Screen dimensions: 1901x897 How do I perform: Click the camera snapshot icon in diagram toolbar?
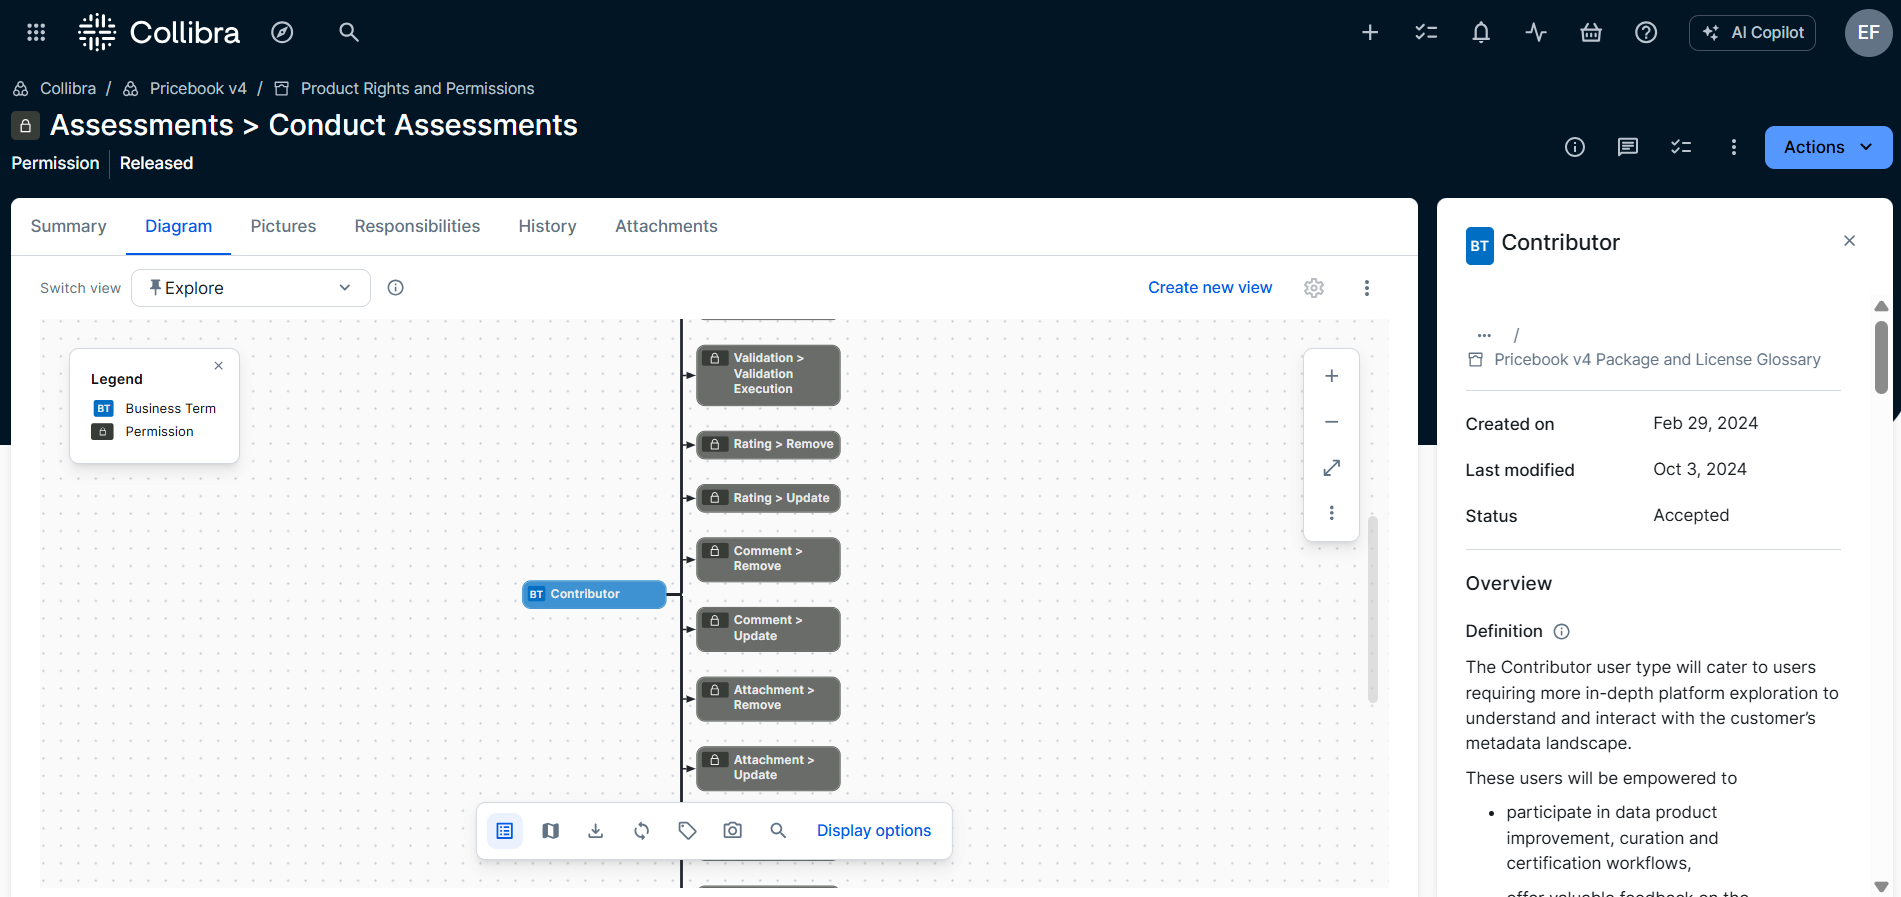point(732,830)
